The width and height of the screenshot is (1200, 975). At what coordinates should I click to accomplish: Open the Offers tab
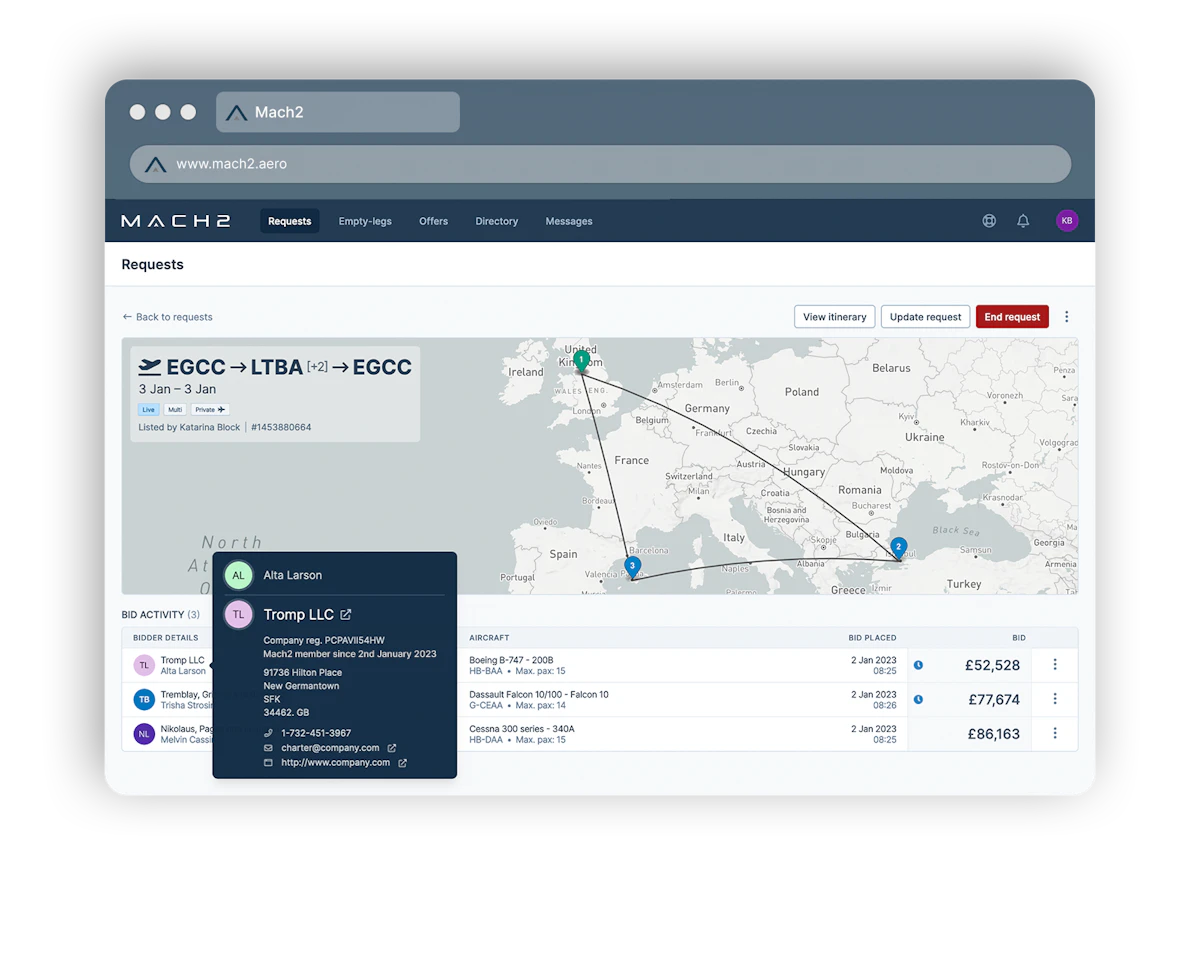coord(433,221)
